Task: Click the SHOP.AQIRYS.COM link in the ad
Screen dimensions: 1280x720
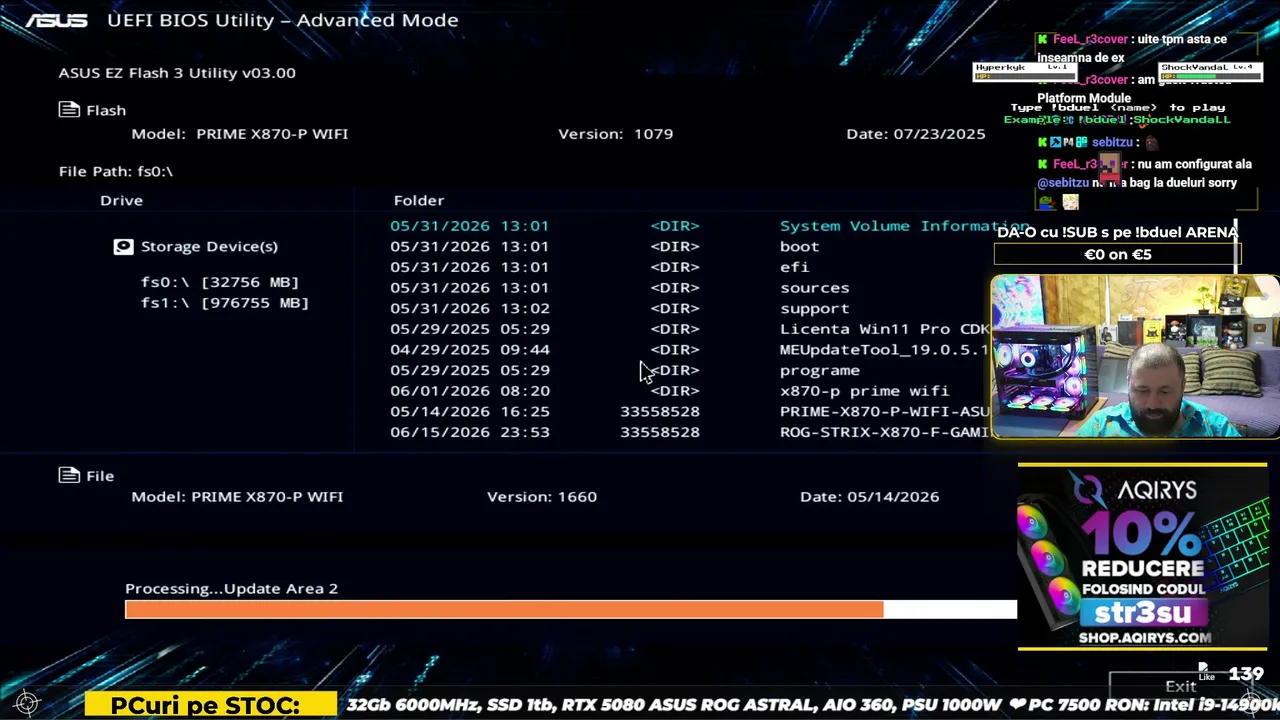Action: [x=1144, y=637]
